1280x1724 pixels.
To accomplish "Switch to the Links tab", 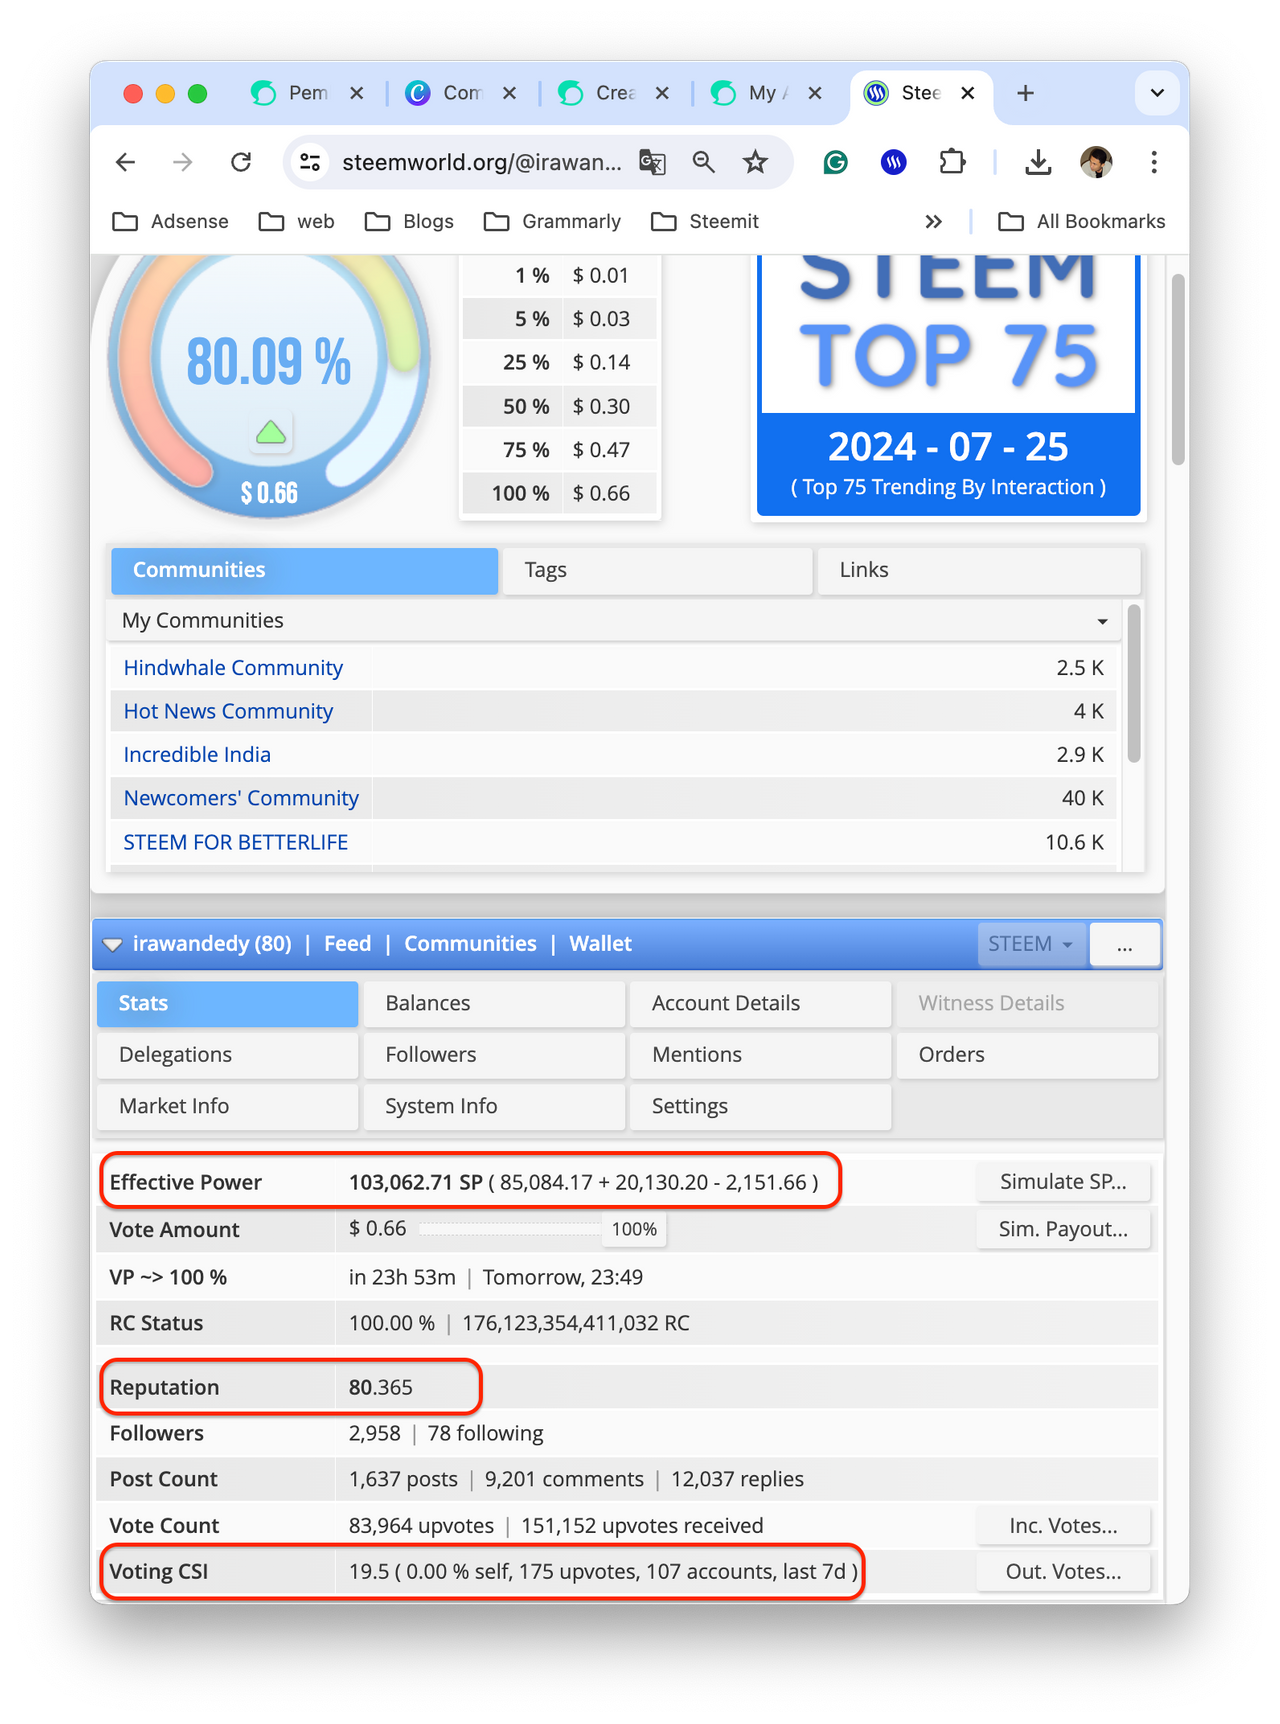I will [979, 570].
